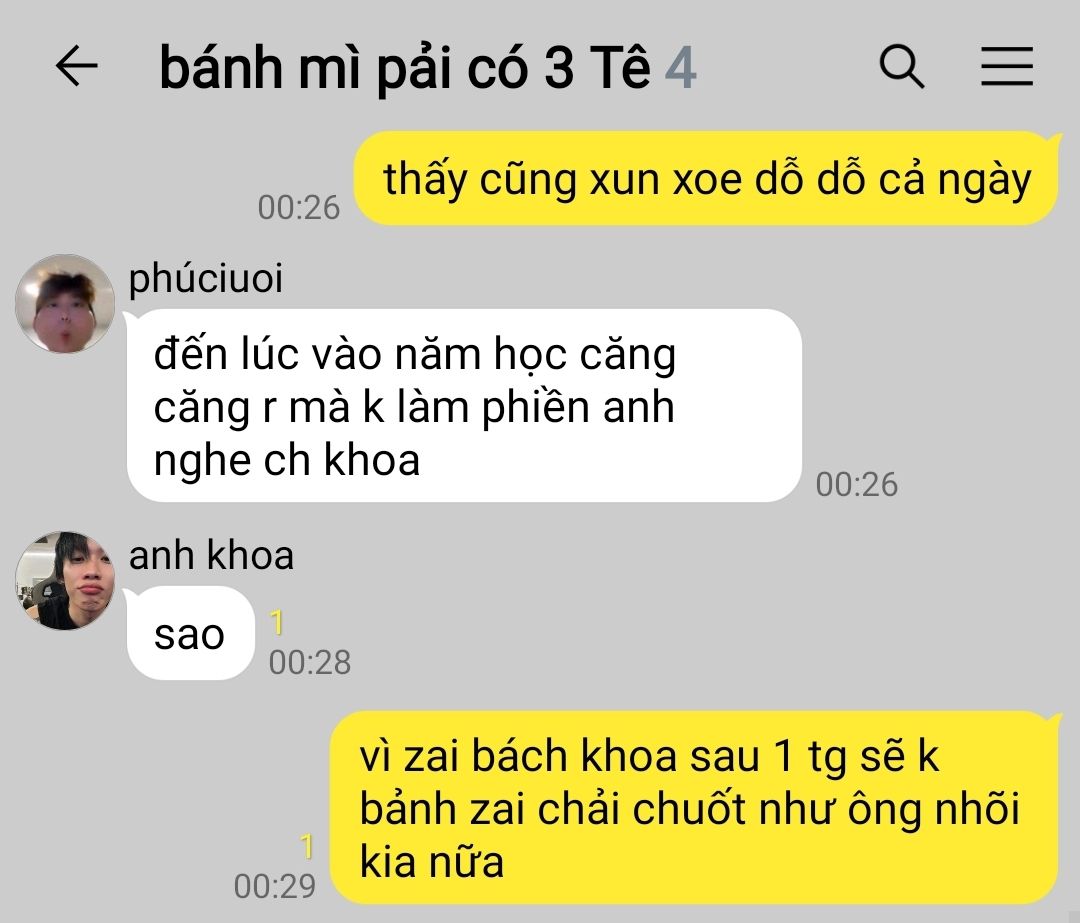Tap the 00:28 timestamp beside 'sao'
This screenshot has width=1080, height=923.
tap(310, 662)
